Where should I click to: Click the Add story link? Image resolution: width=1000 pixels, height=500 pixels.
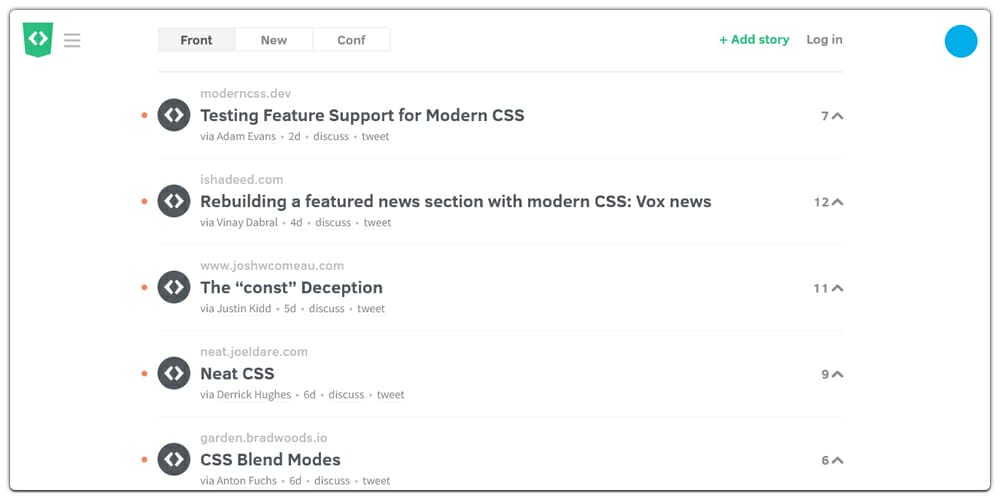(754, 40)
